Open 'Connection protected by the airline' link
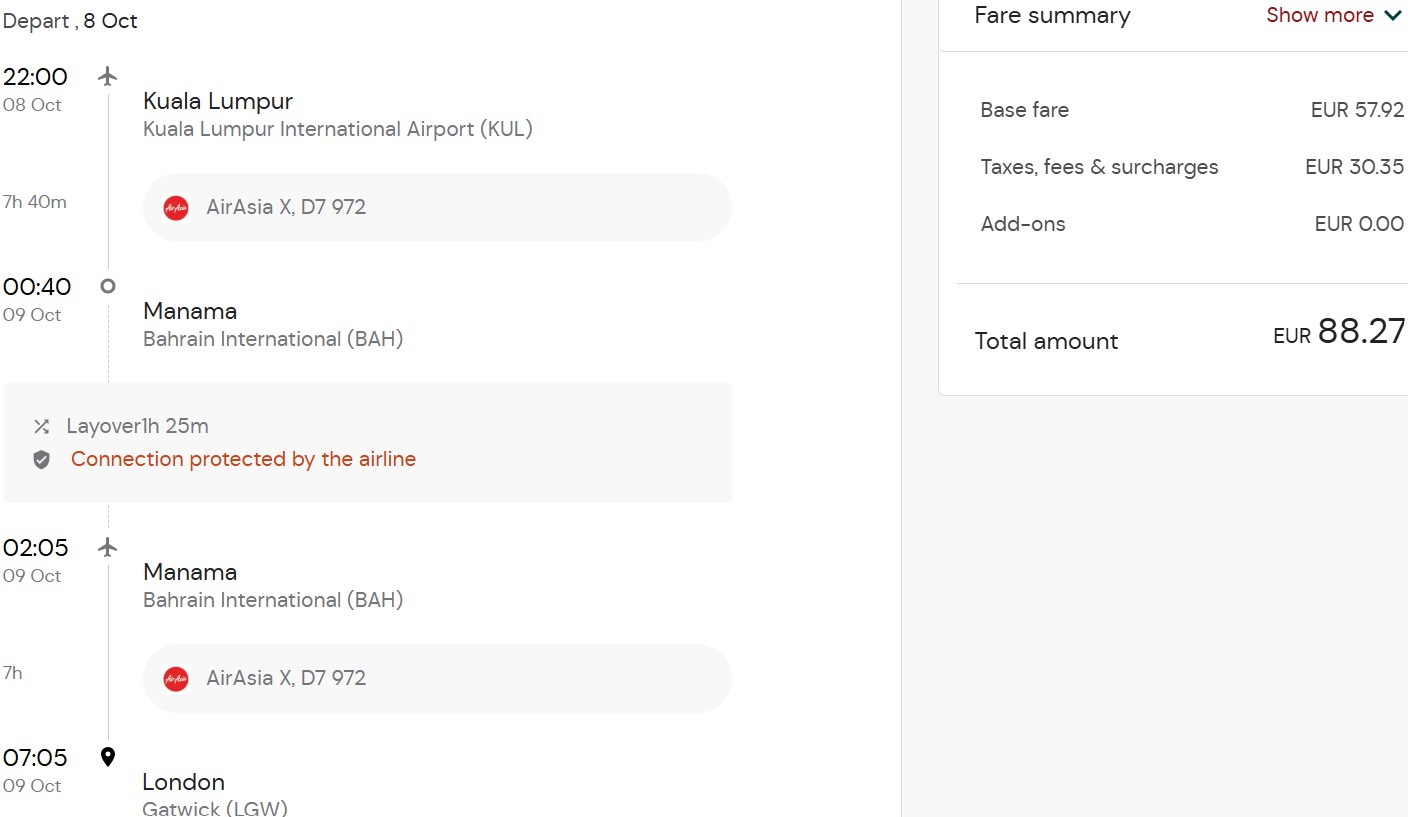Image resolution: width=1408 pixels, height=817 pixels. [243, 459]
